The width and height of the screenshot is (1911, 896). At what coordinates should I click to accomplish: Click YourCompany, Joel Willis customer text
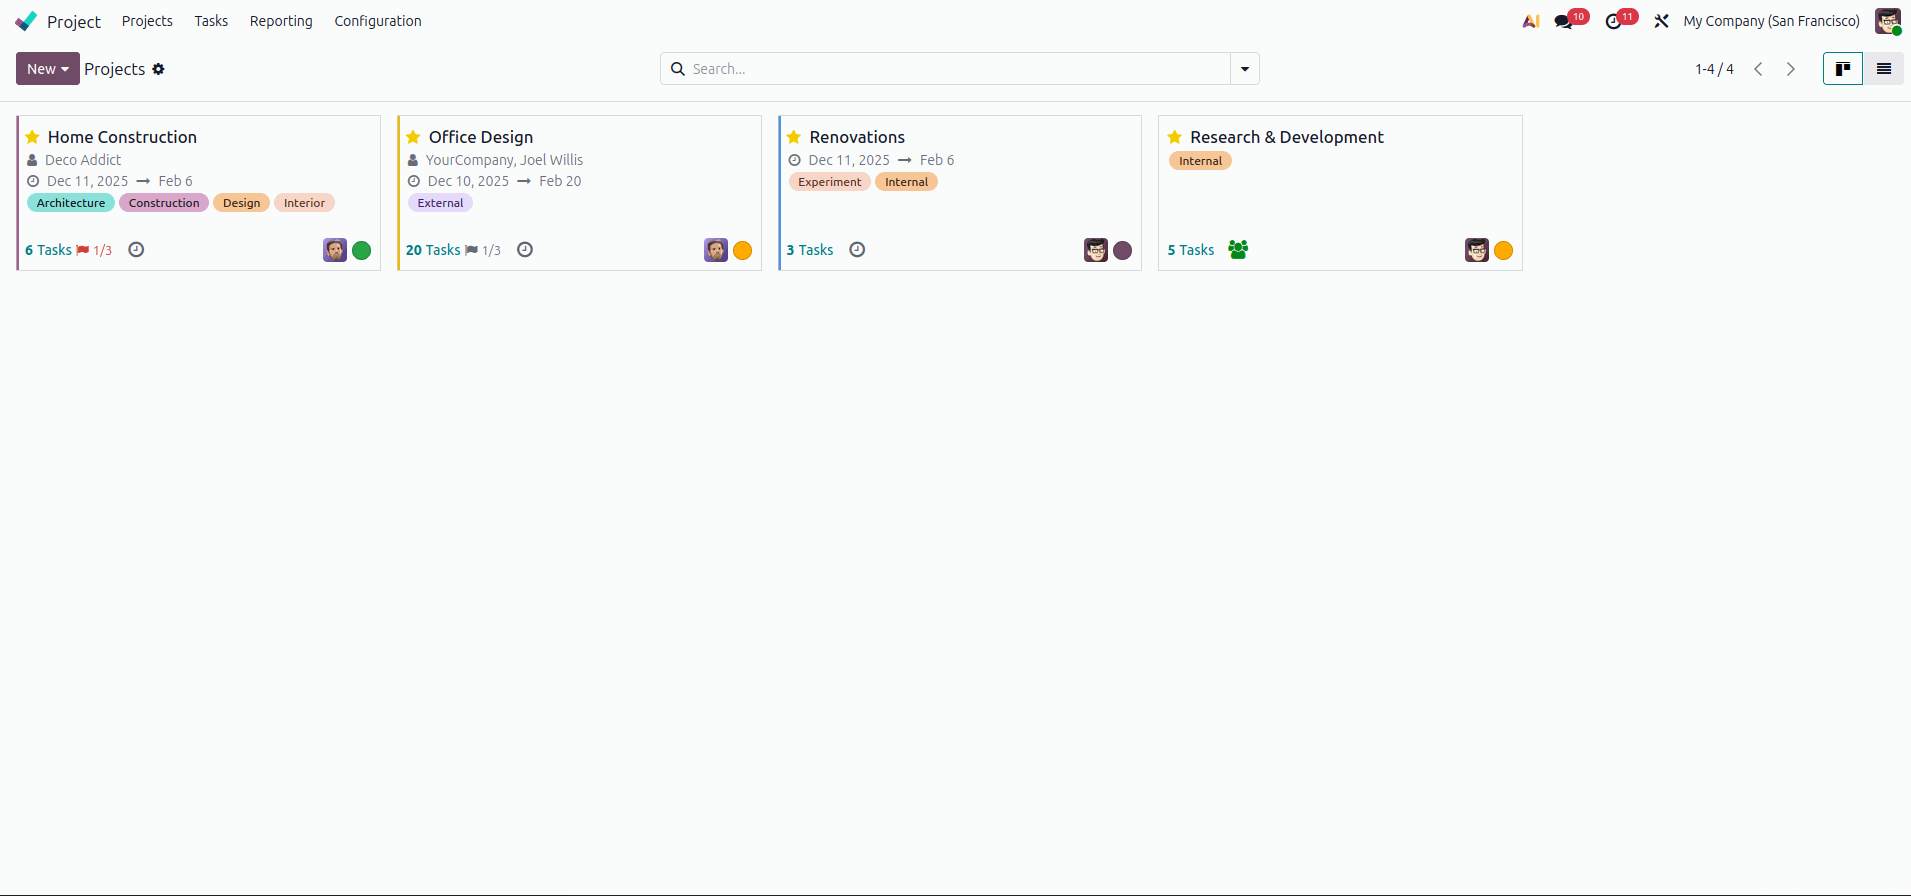504,160
